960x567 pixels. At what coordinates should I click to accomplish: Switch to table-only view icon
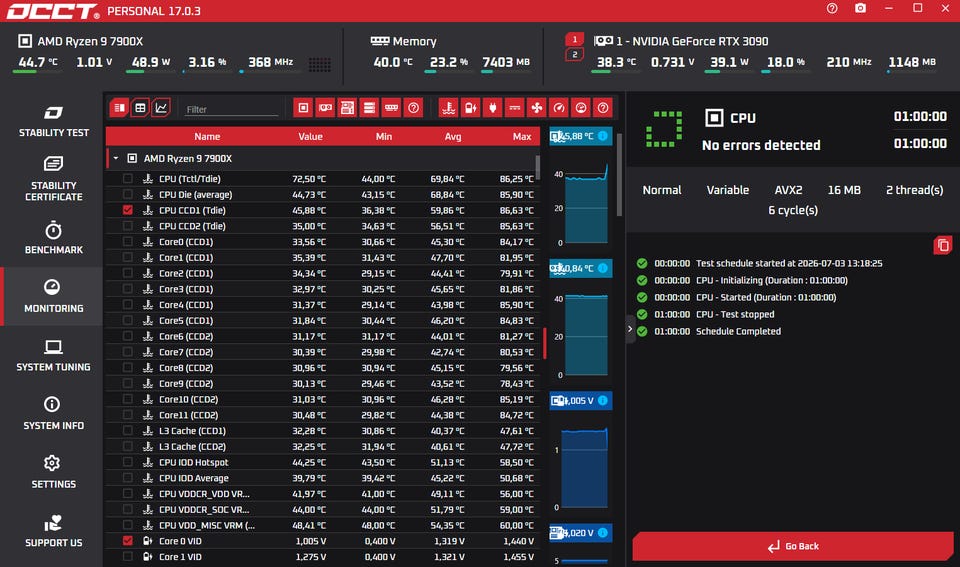point(140,108)
